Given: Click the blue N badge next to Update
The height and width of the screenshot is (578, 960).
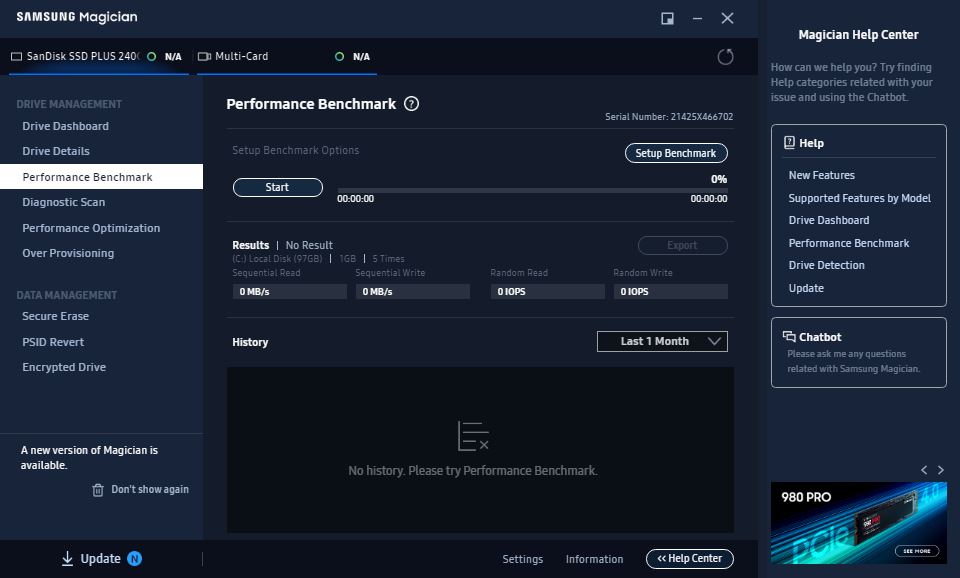Looking at the screenshot, I should pos(135,558).
